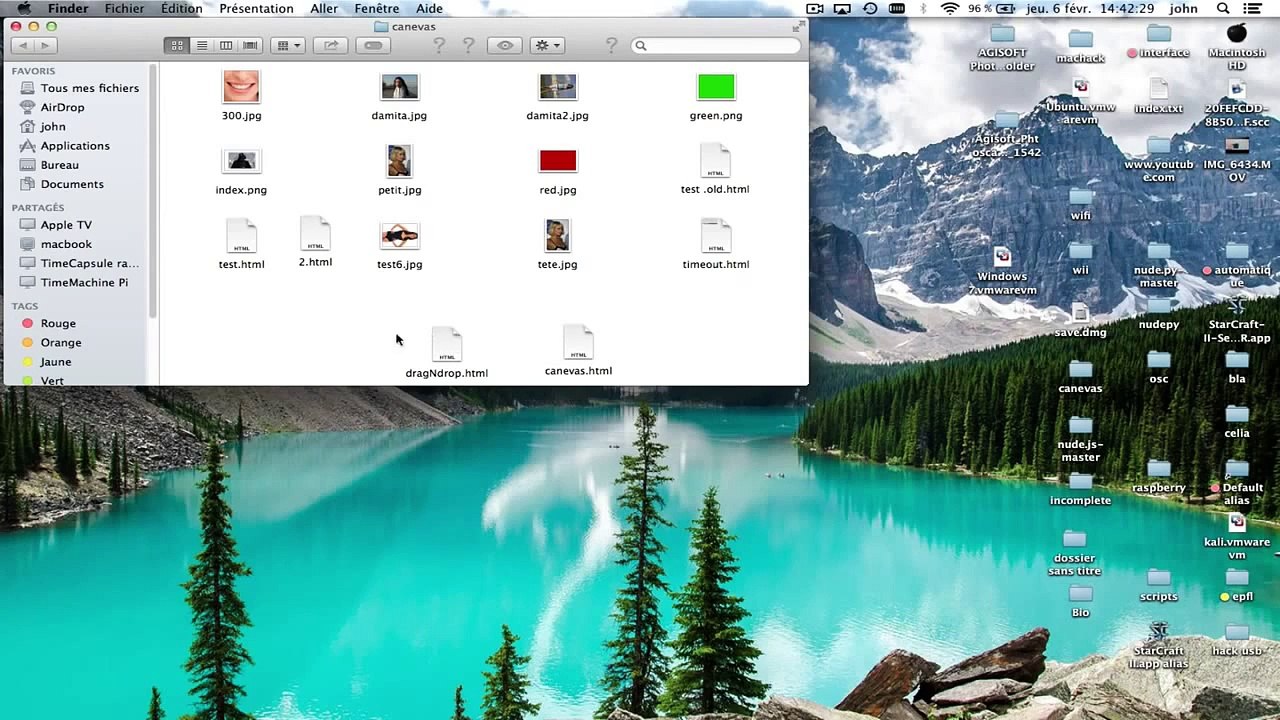Select the test.html file icon
The width and height of the screenshot is (1280, 720).
241,236
